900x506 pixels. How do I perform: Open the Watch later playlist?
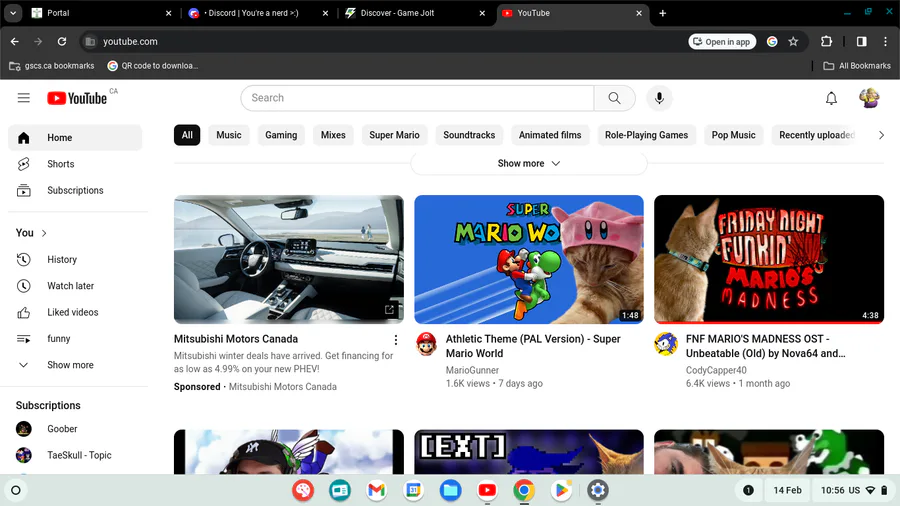coord(75,286)
